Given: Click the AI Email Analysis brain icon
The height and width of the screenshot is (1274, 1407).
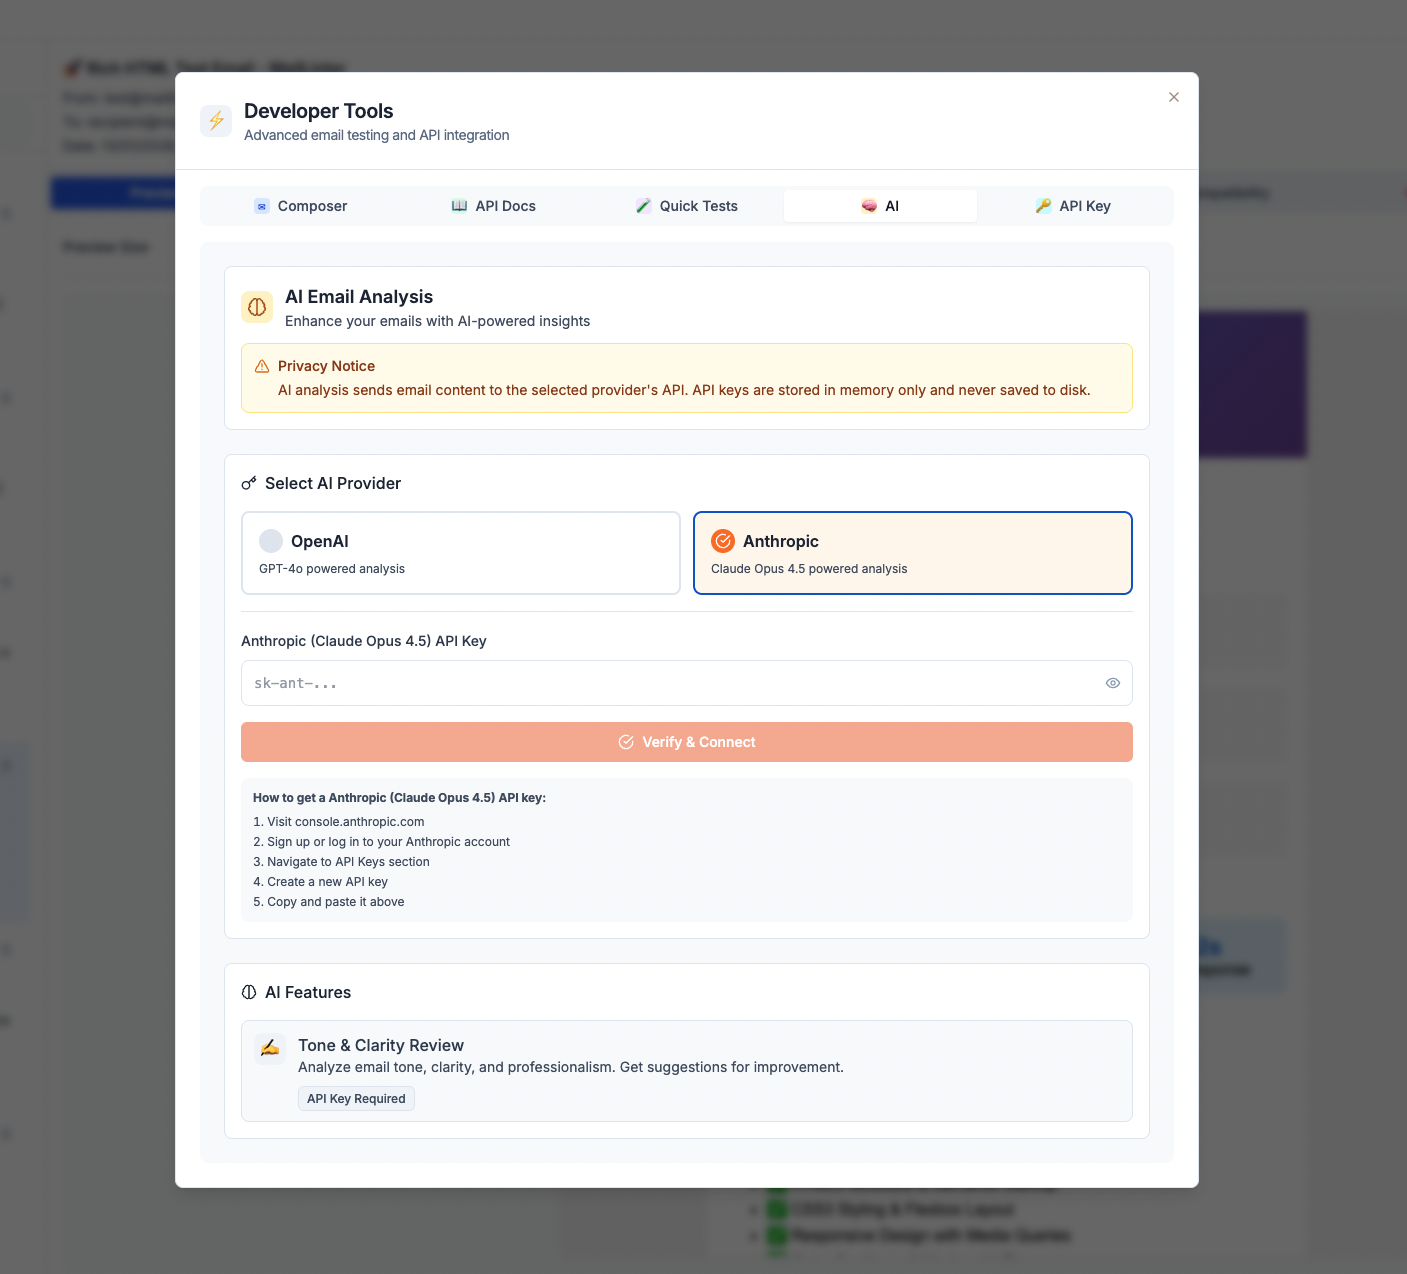Looking at the screenshot, I should 257,307.
